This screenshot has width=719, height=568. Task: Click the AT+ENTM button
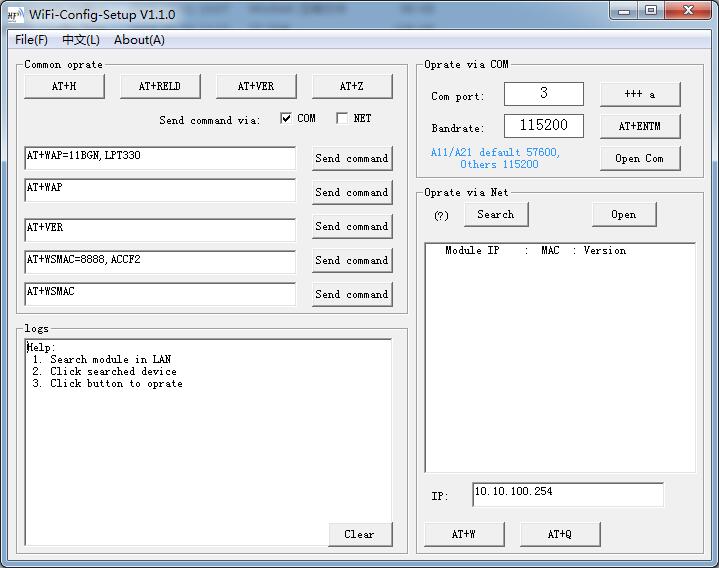pos(639,126)
